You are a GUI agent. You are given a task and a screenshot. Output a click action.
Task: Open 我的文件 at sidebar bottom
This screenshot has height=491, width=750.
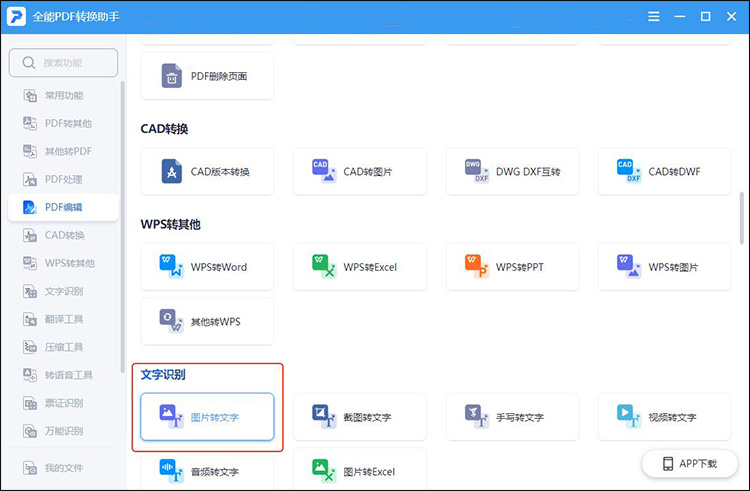pos(63,468)
